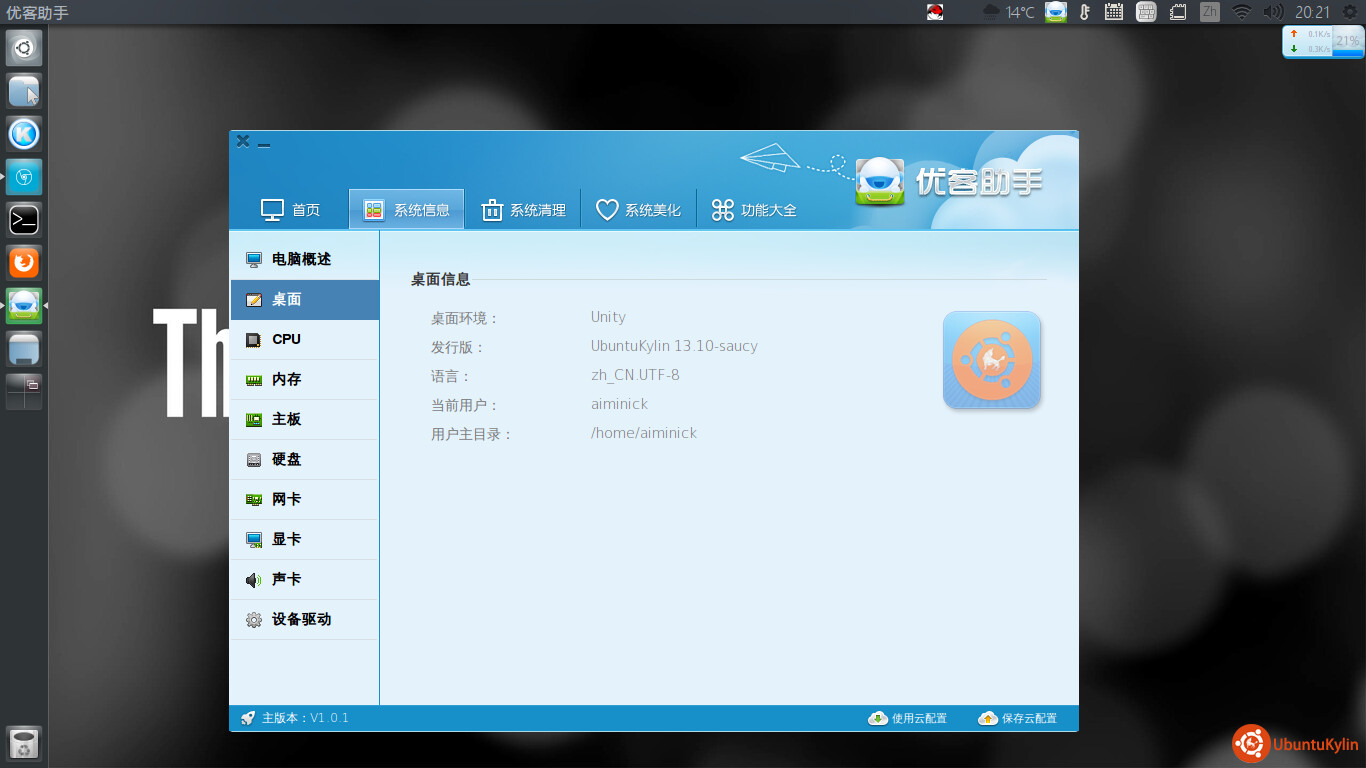Image resolution: width=1366 pixels, height=768 pixels.
Task: Open 设备驱动 device drivers gear icon
Action: point(254,620)
